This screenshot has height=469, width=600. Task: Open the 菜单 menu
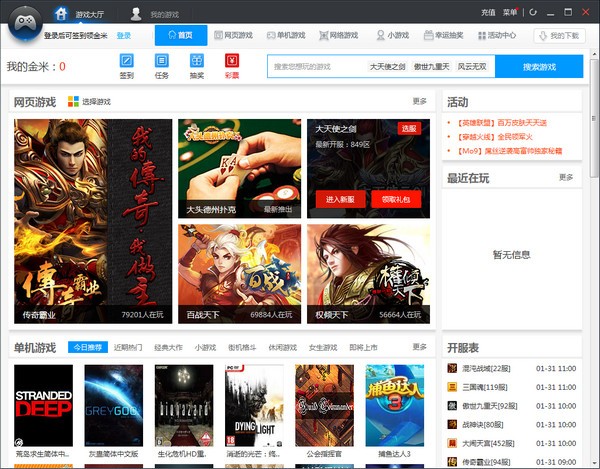pos(509,13)
